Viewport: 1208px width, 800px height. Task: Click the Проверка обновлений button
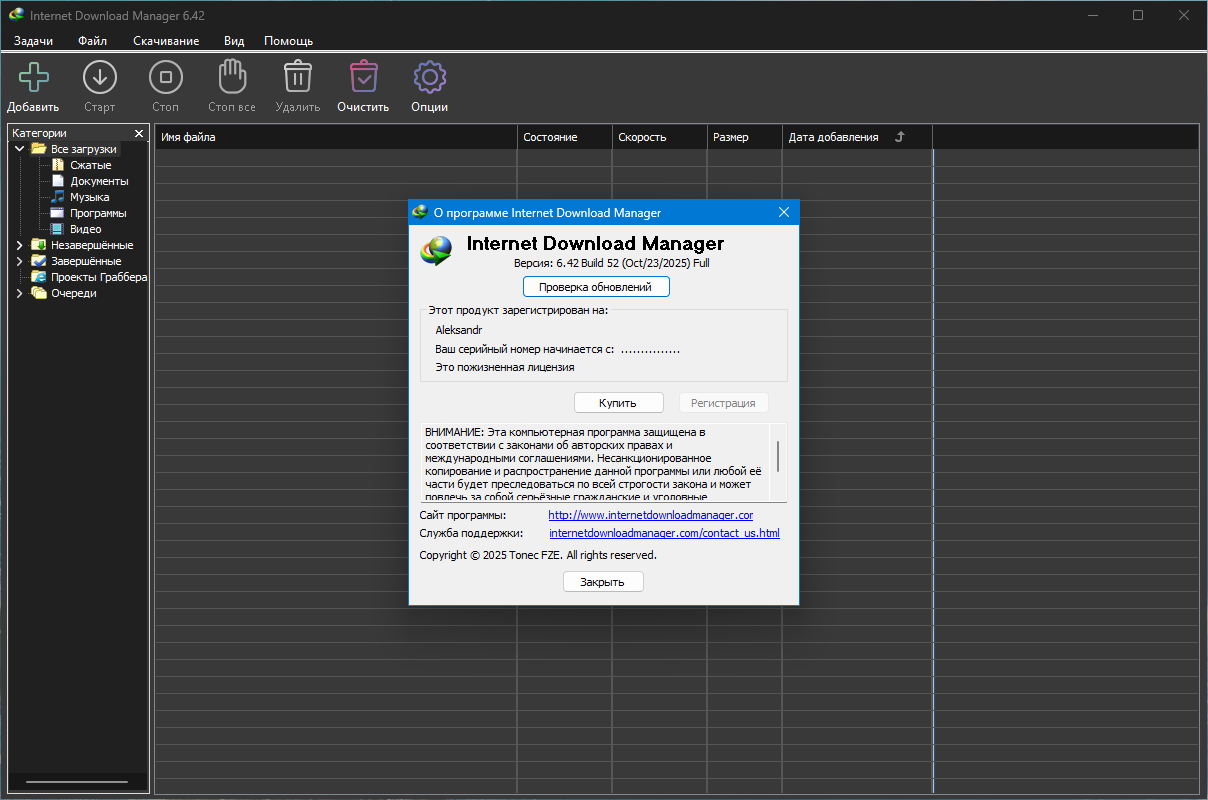point(595,287)
